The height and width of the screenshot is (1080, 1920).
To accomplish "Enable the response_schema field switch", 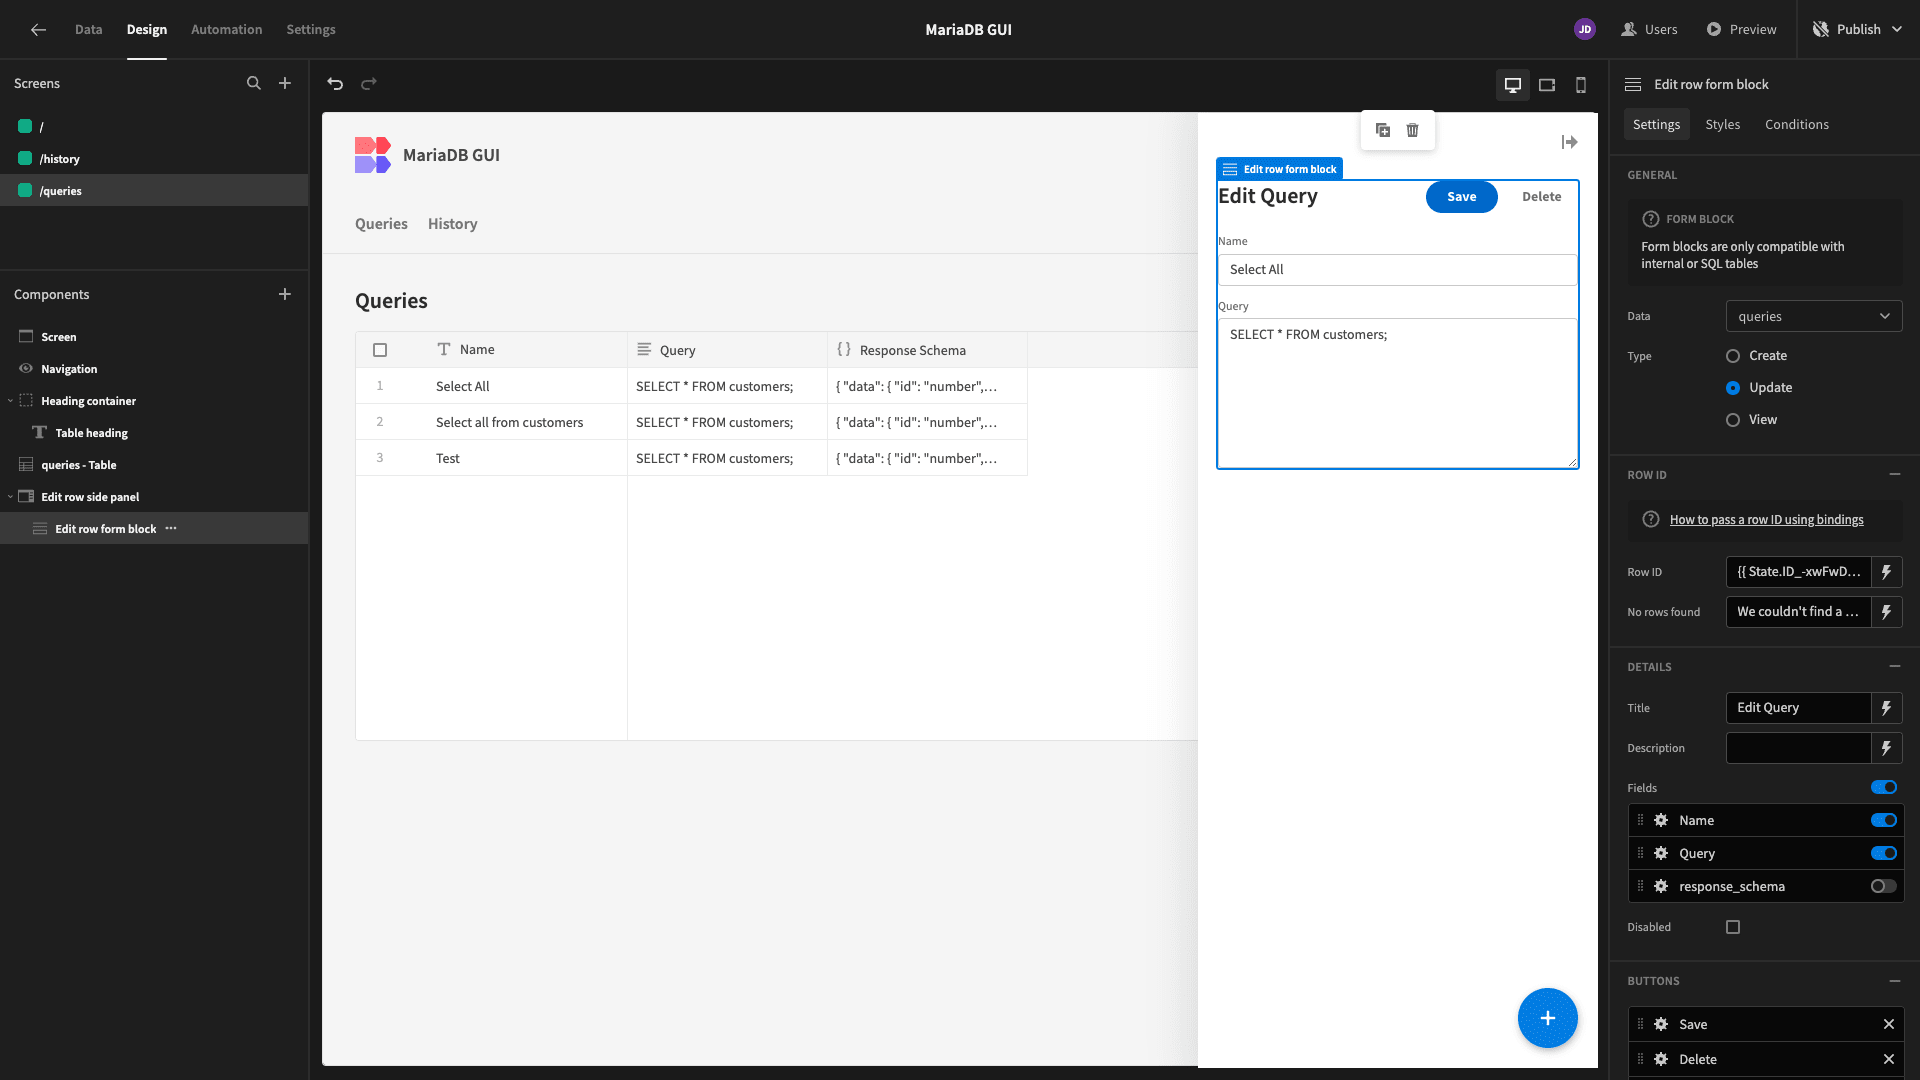I will [1884, 886].
